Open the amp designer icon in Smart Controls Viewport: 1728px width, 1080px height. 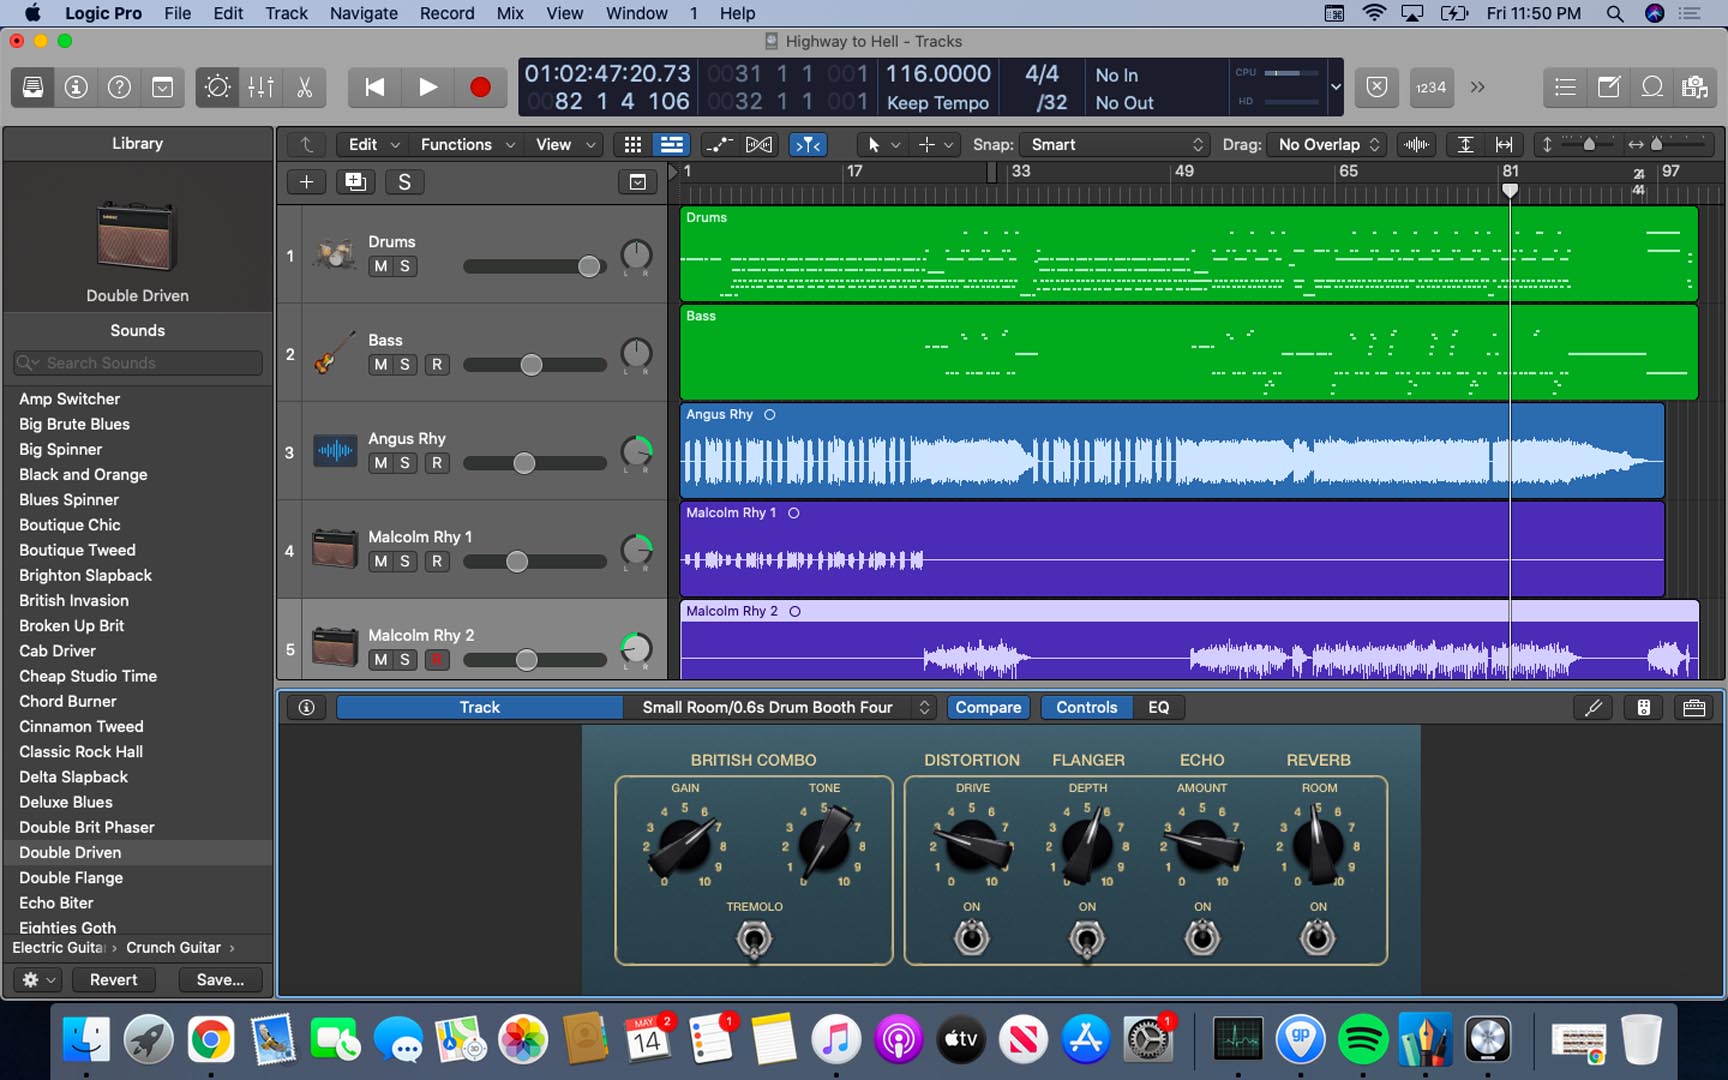coord(1644,707)
